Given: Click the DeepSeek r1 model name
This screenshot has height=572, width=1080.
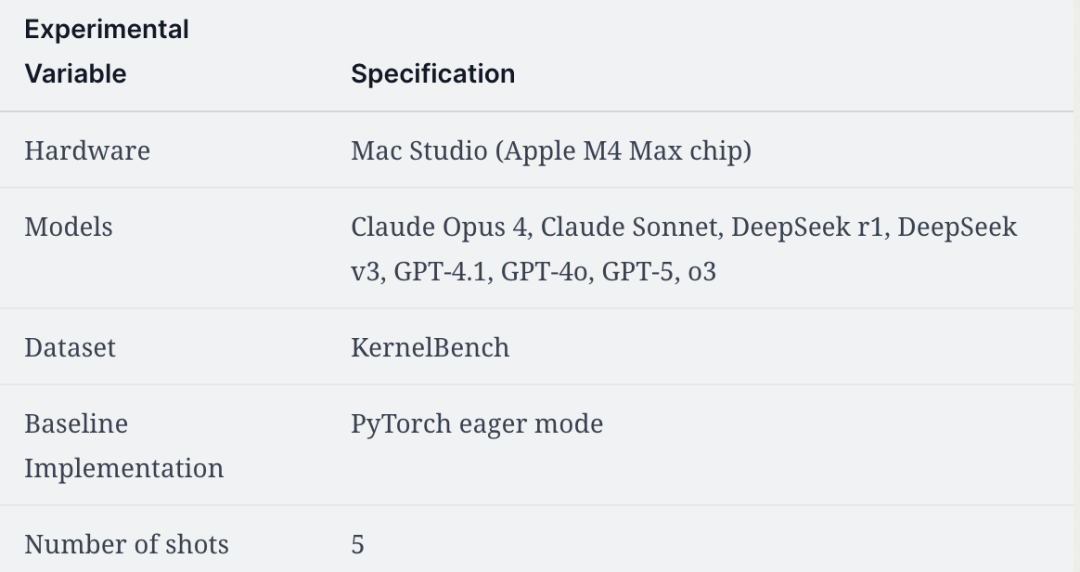Looking at the screenshot, I should (x=807, y=227).
